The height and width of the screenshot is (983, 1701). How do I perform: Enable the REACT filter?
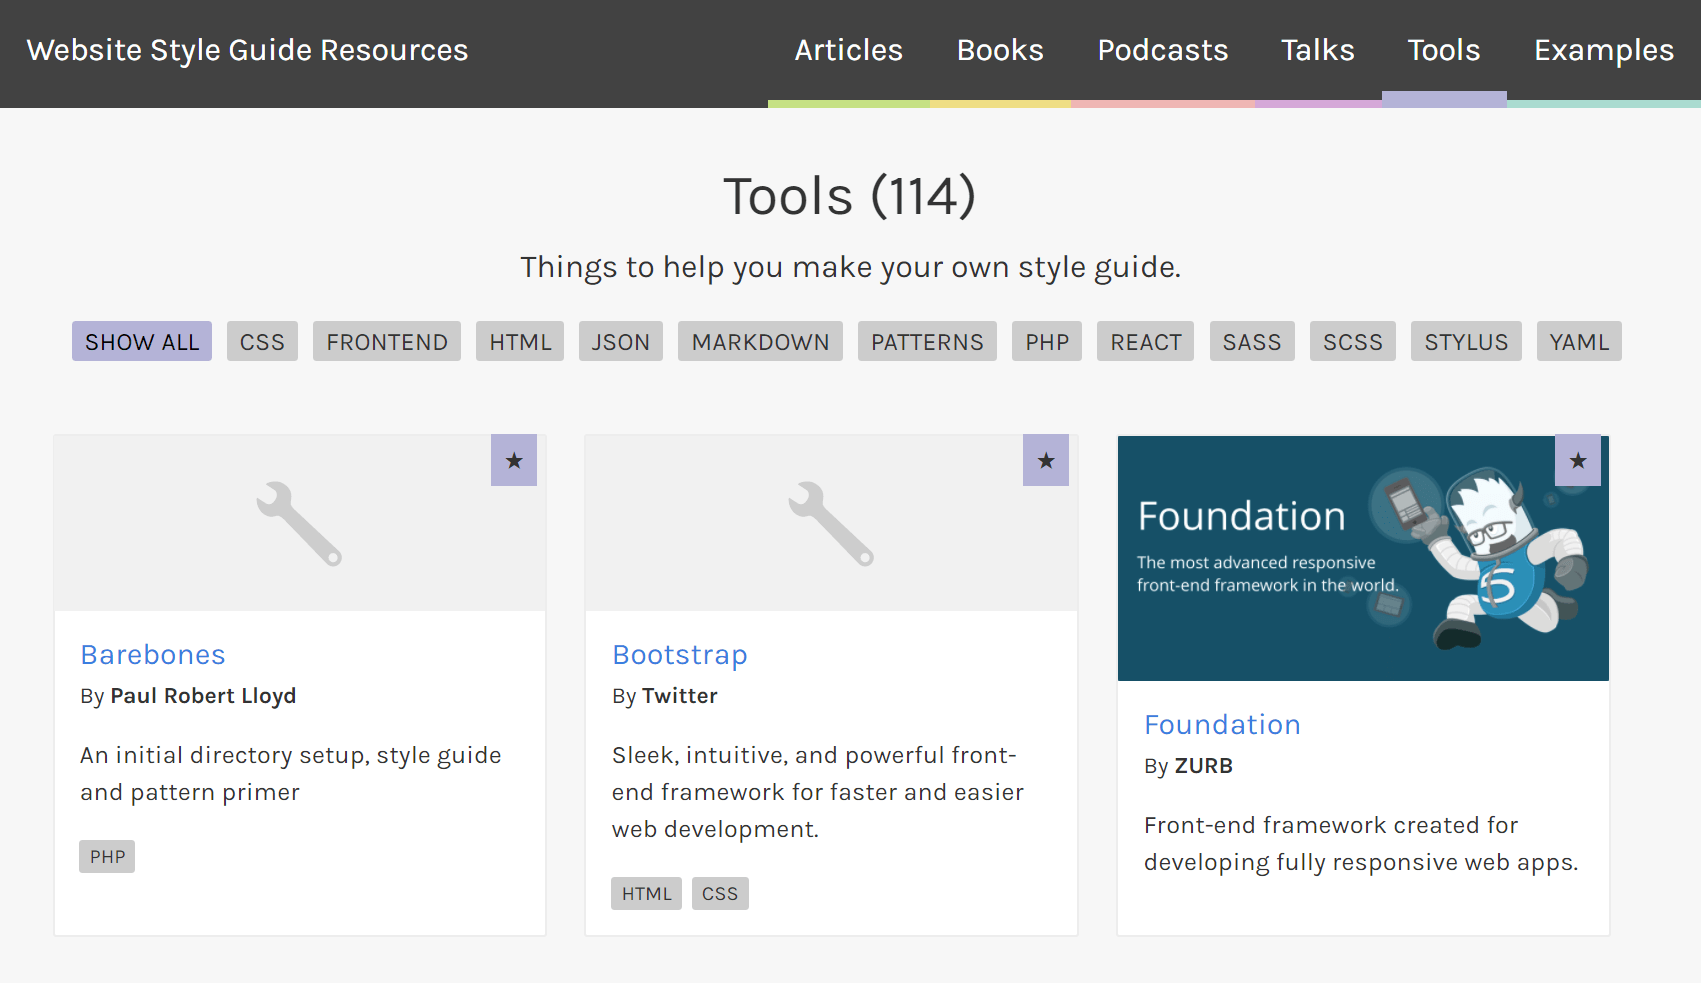click(x=1145, y=341)
